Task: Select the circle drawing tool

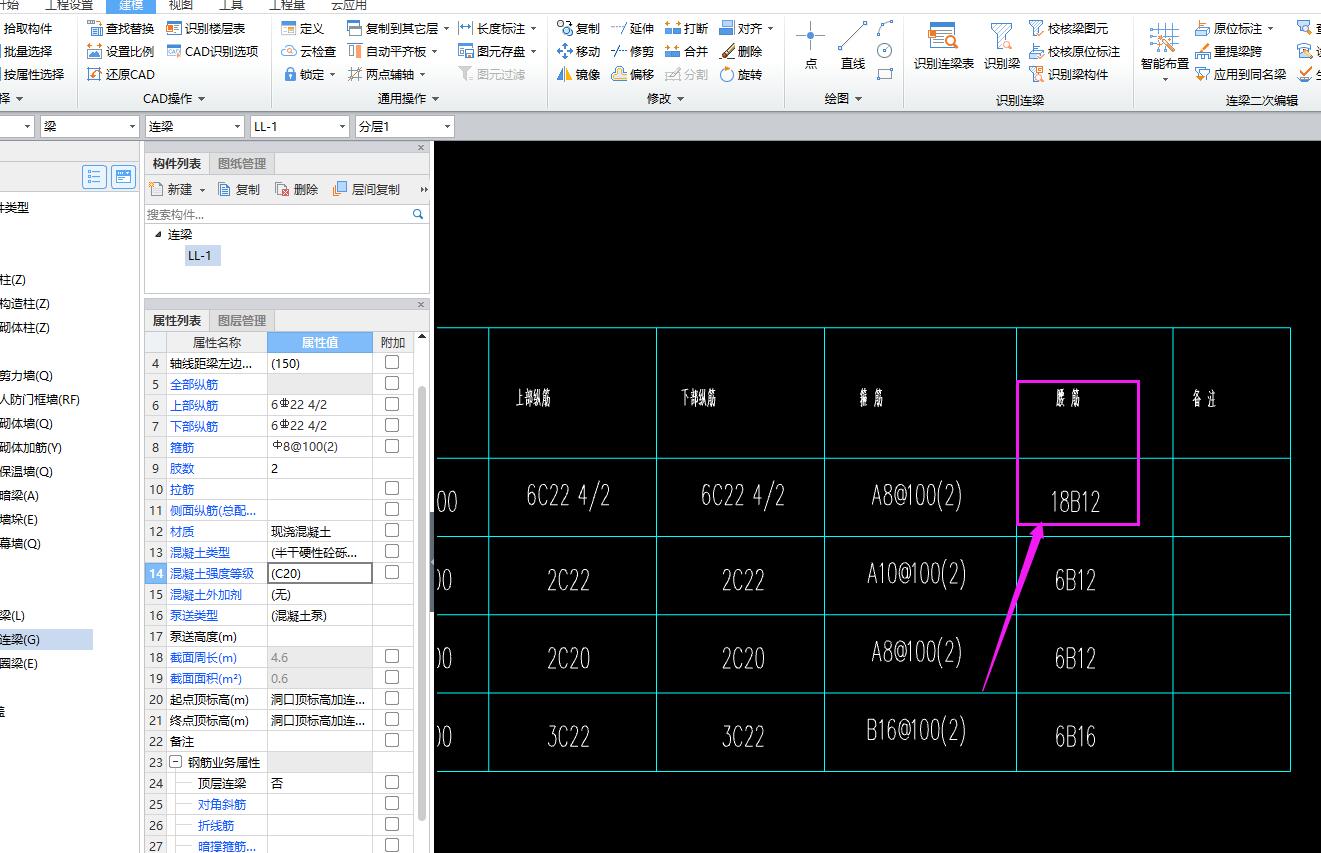Action: tap(884, 51)
